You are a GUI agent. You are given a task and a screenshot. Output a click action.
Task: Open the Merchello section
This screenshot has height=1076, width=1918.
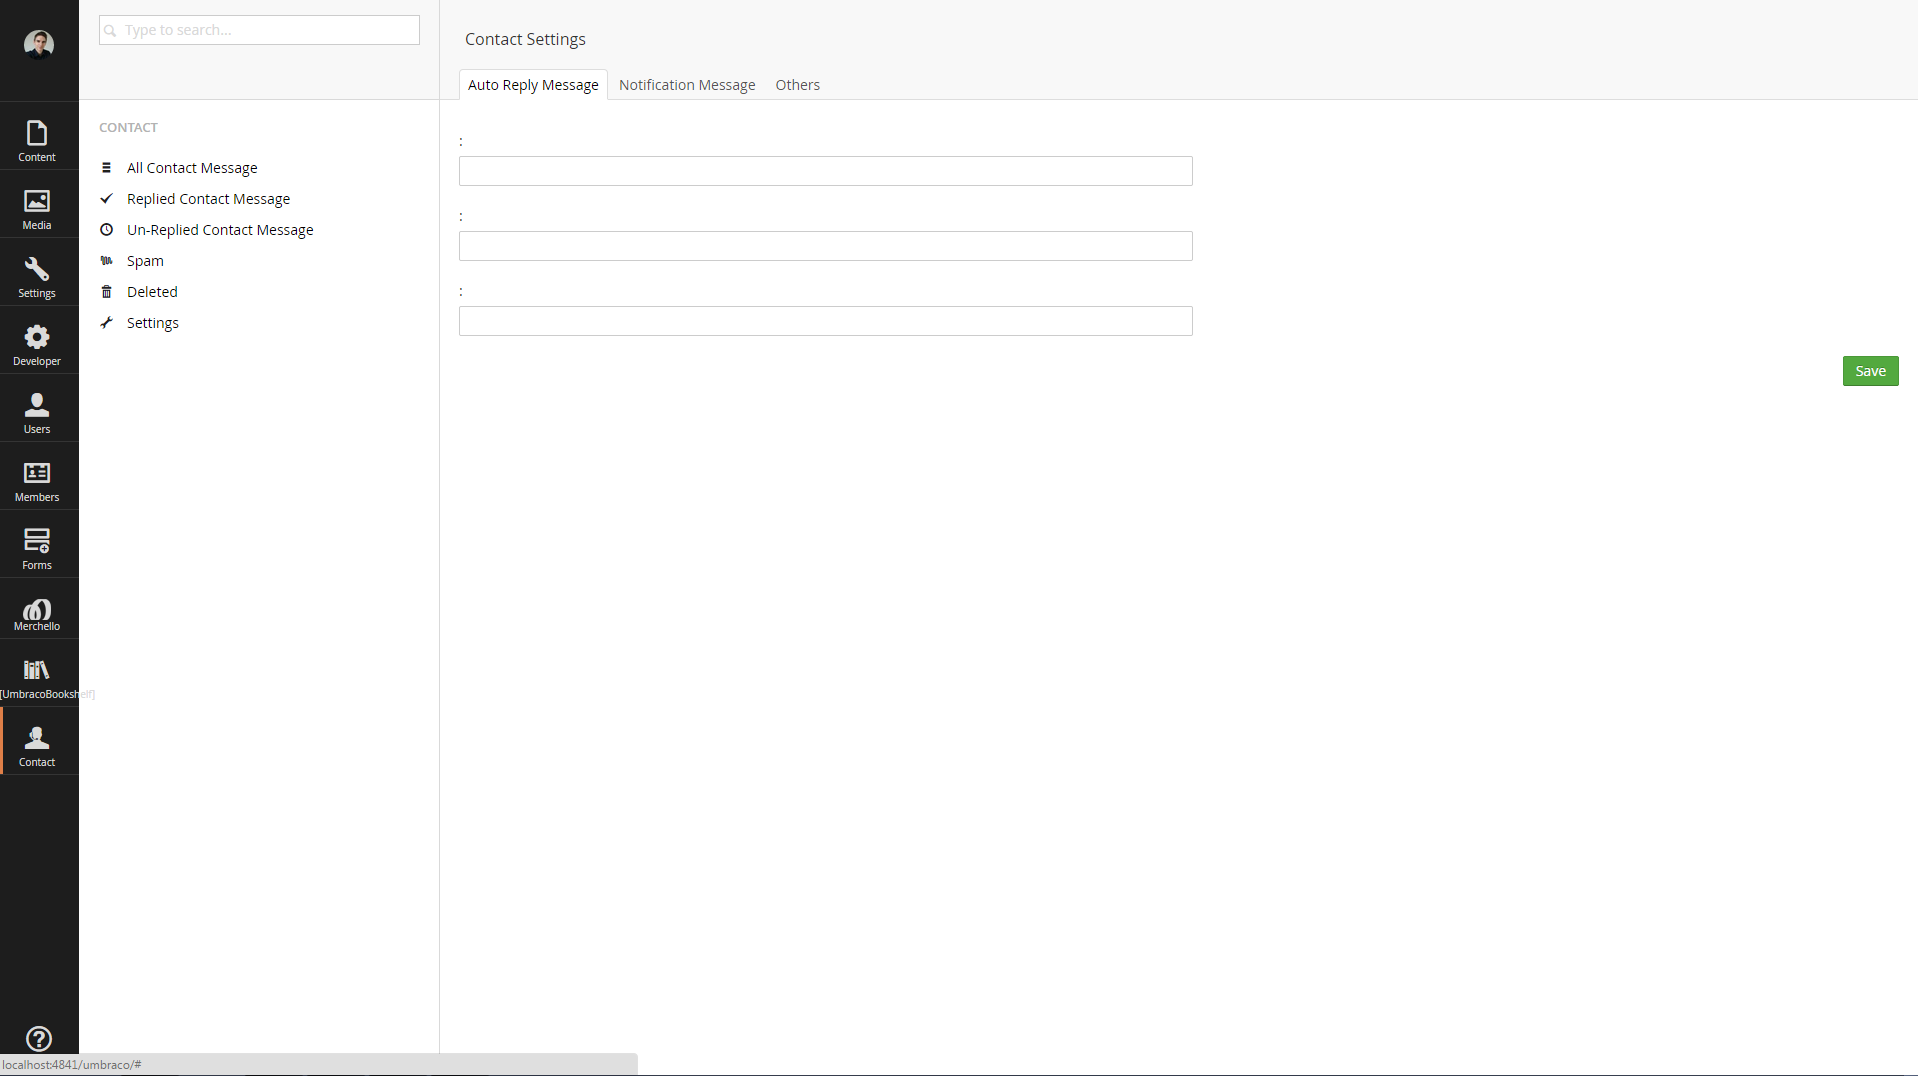click(37, 614)
